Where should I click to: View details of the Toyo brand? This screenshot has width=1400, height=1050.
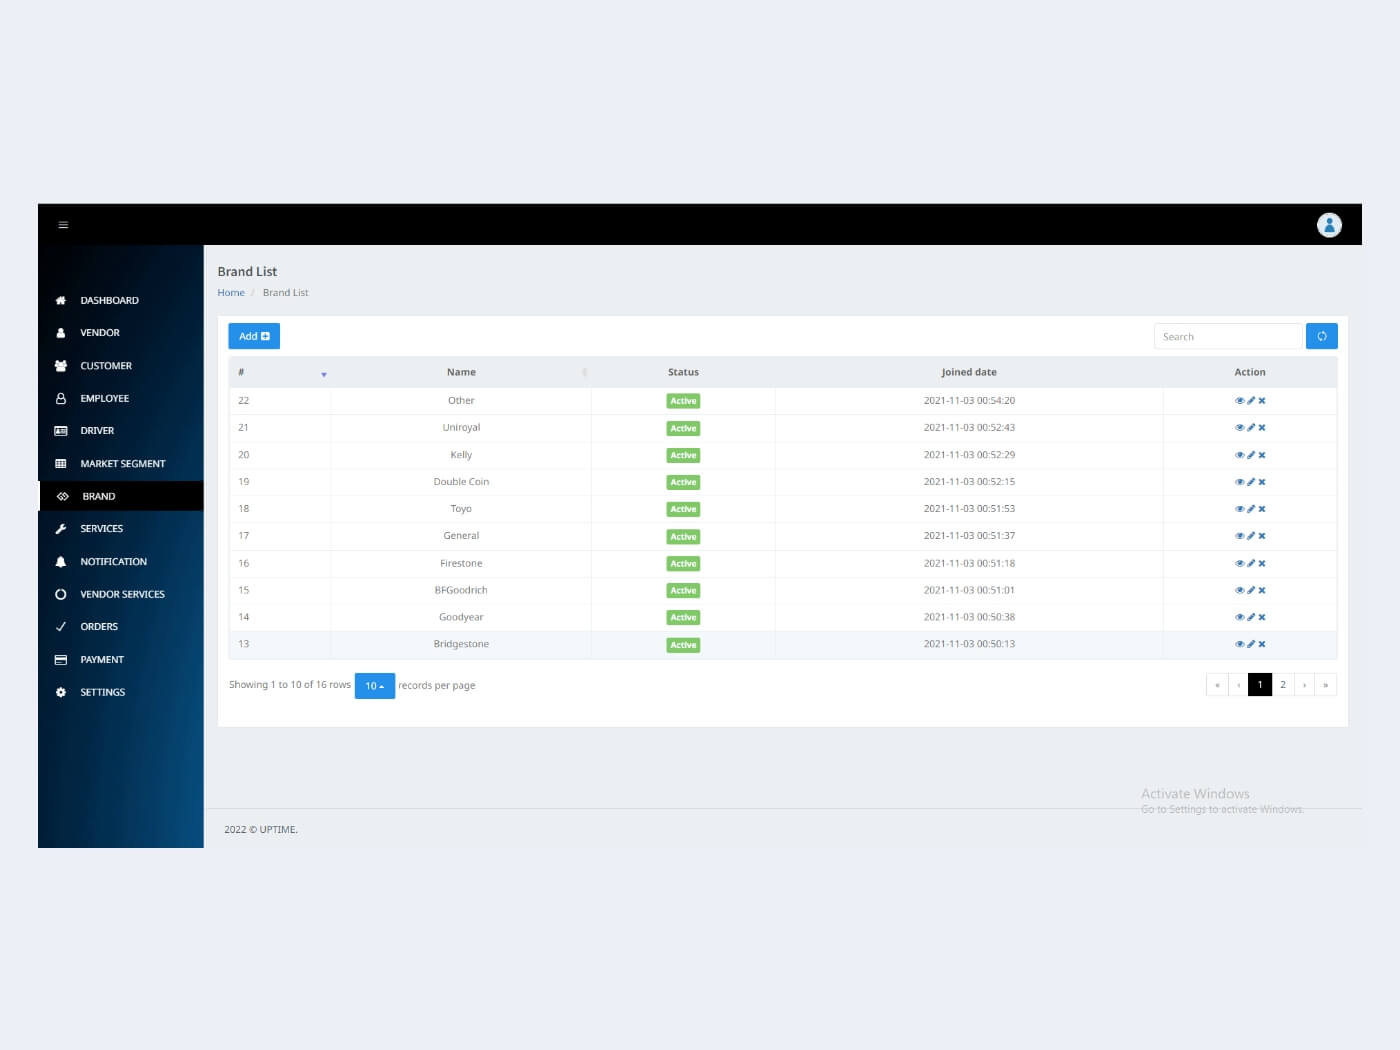1239,509
